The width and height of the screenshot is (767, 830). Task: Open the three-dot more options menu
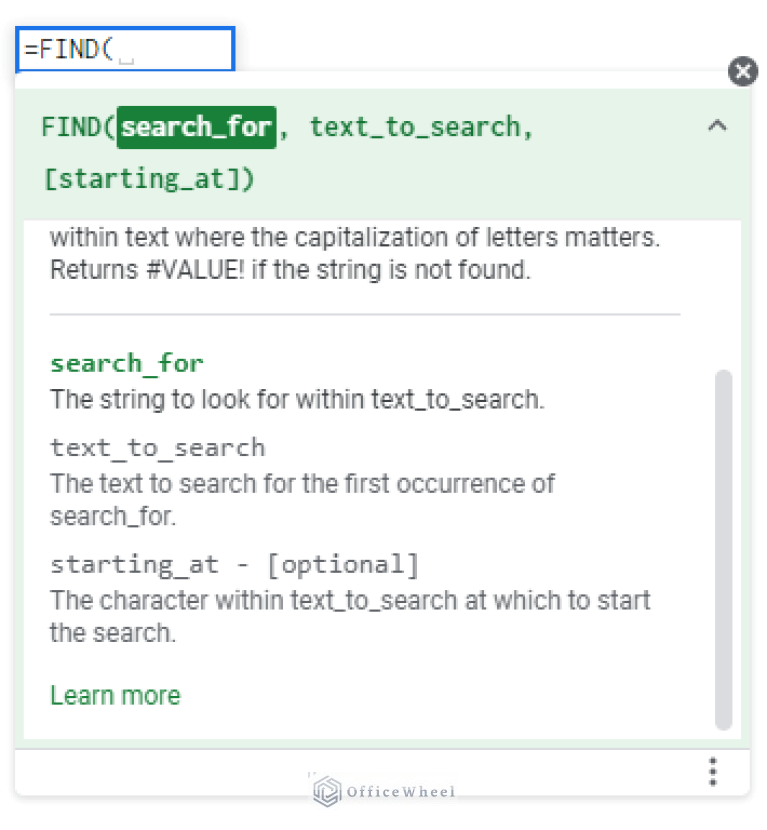pyautogui.click(x=712, y=771)
